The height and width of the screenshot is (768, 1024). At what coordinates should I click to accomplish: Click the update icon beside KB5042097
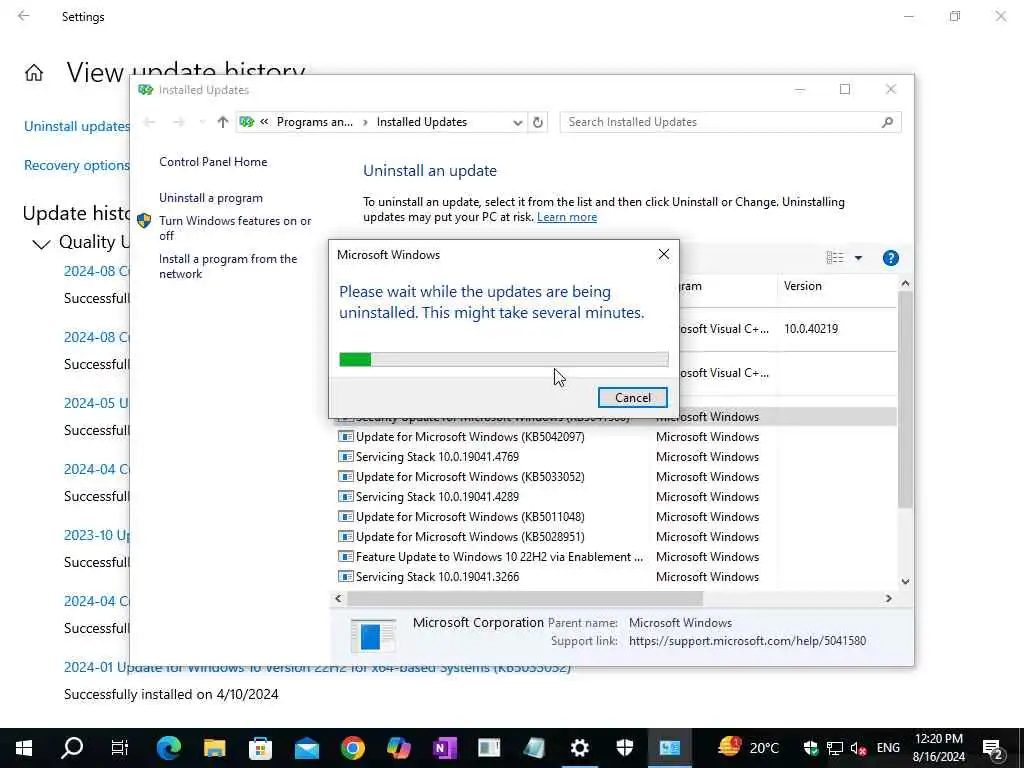pyautogui.click(x=345, y=437)
